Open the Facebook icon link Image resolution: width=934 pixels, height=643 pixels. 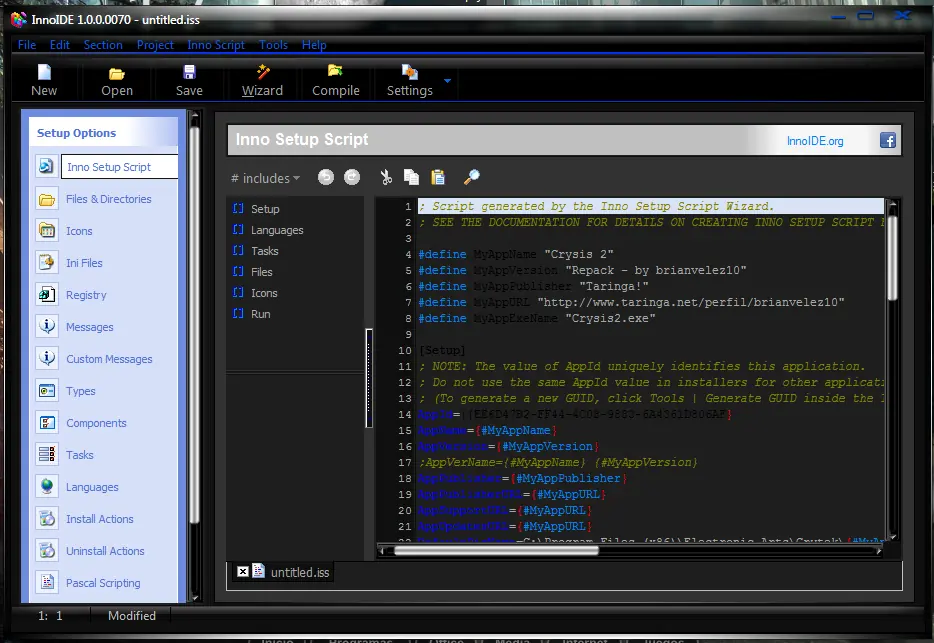(887, 141)
